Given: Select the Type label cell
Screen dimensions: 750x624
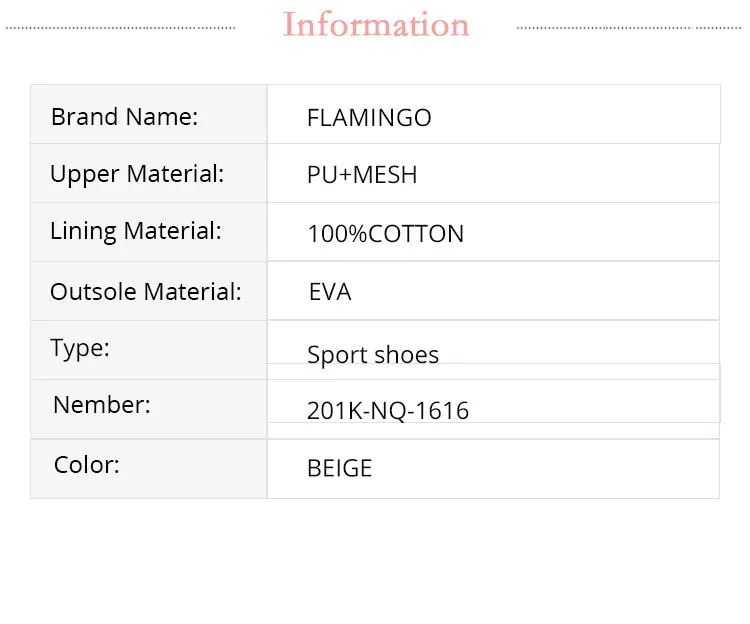Looking at the screenshot, I should point(149,350).
